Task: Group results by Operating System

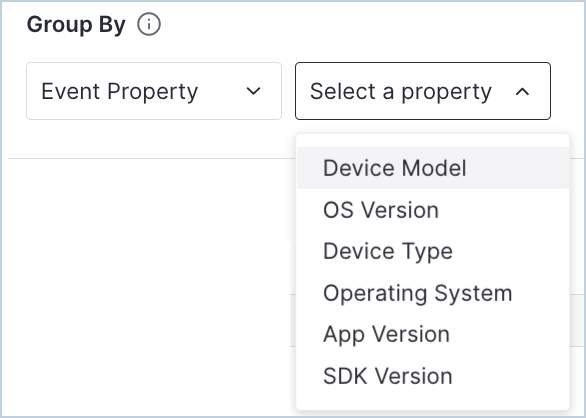Action: tap(433, 293)
